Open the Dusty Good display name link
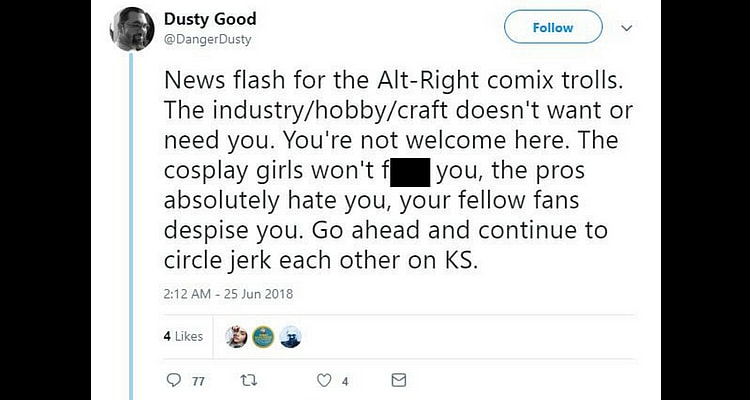Screen dimensions: 750x400 point(210,19)
